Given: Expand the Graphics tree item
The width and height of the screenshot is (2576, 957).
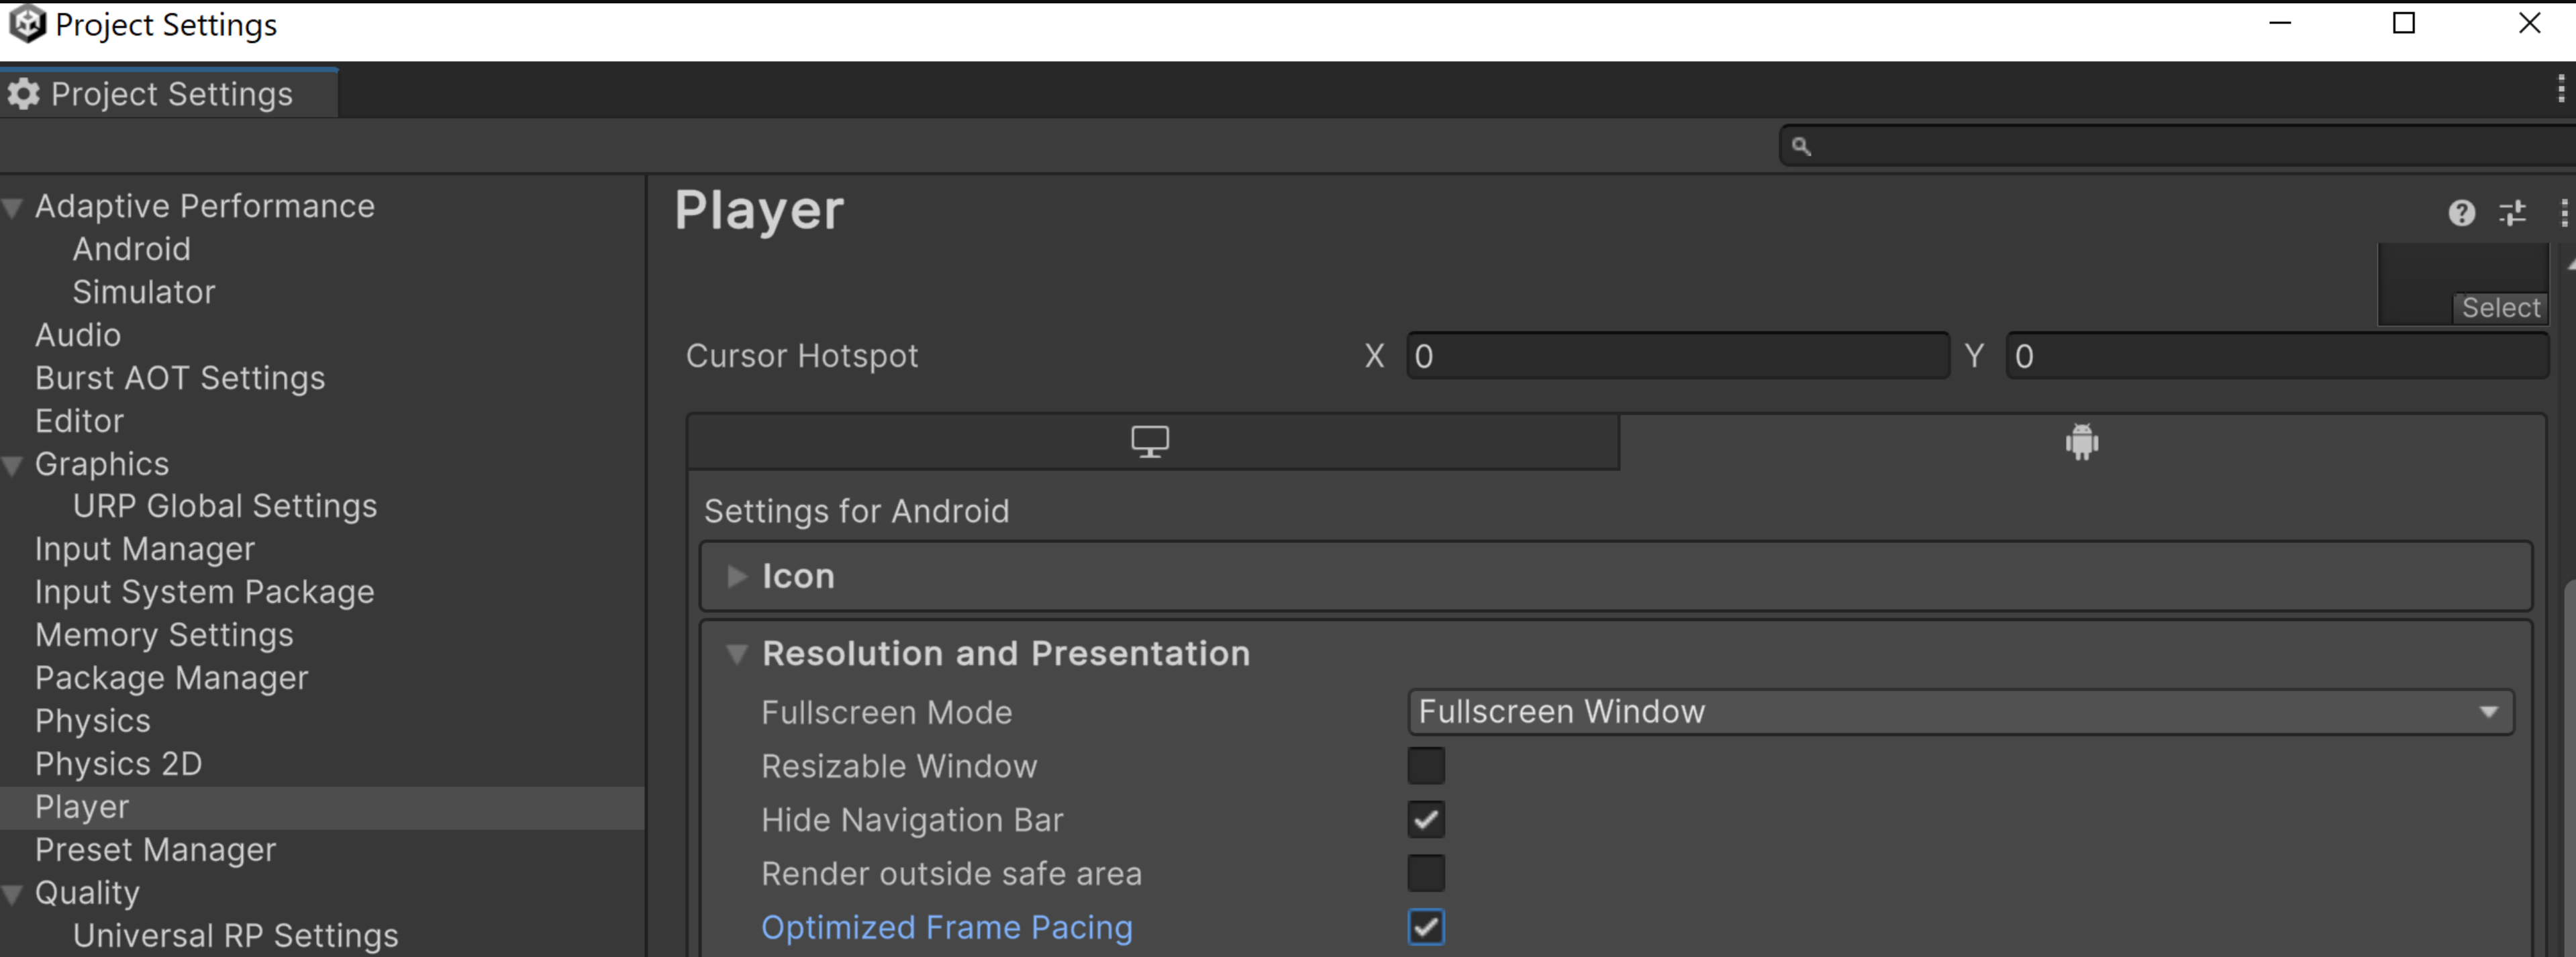Looking at the screenshot, I should (x=16, y=464).
